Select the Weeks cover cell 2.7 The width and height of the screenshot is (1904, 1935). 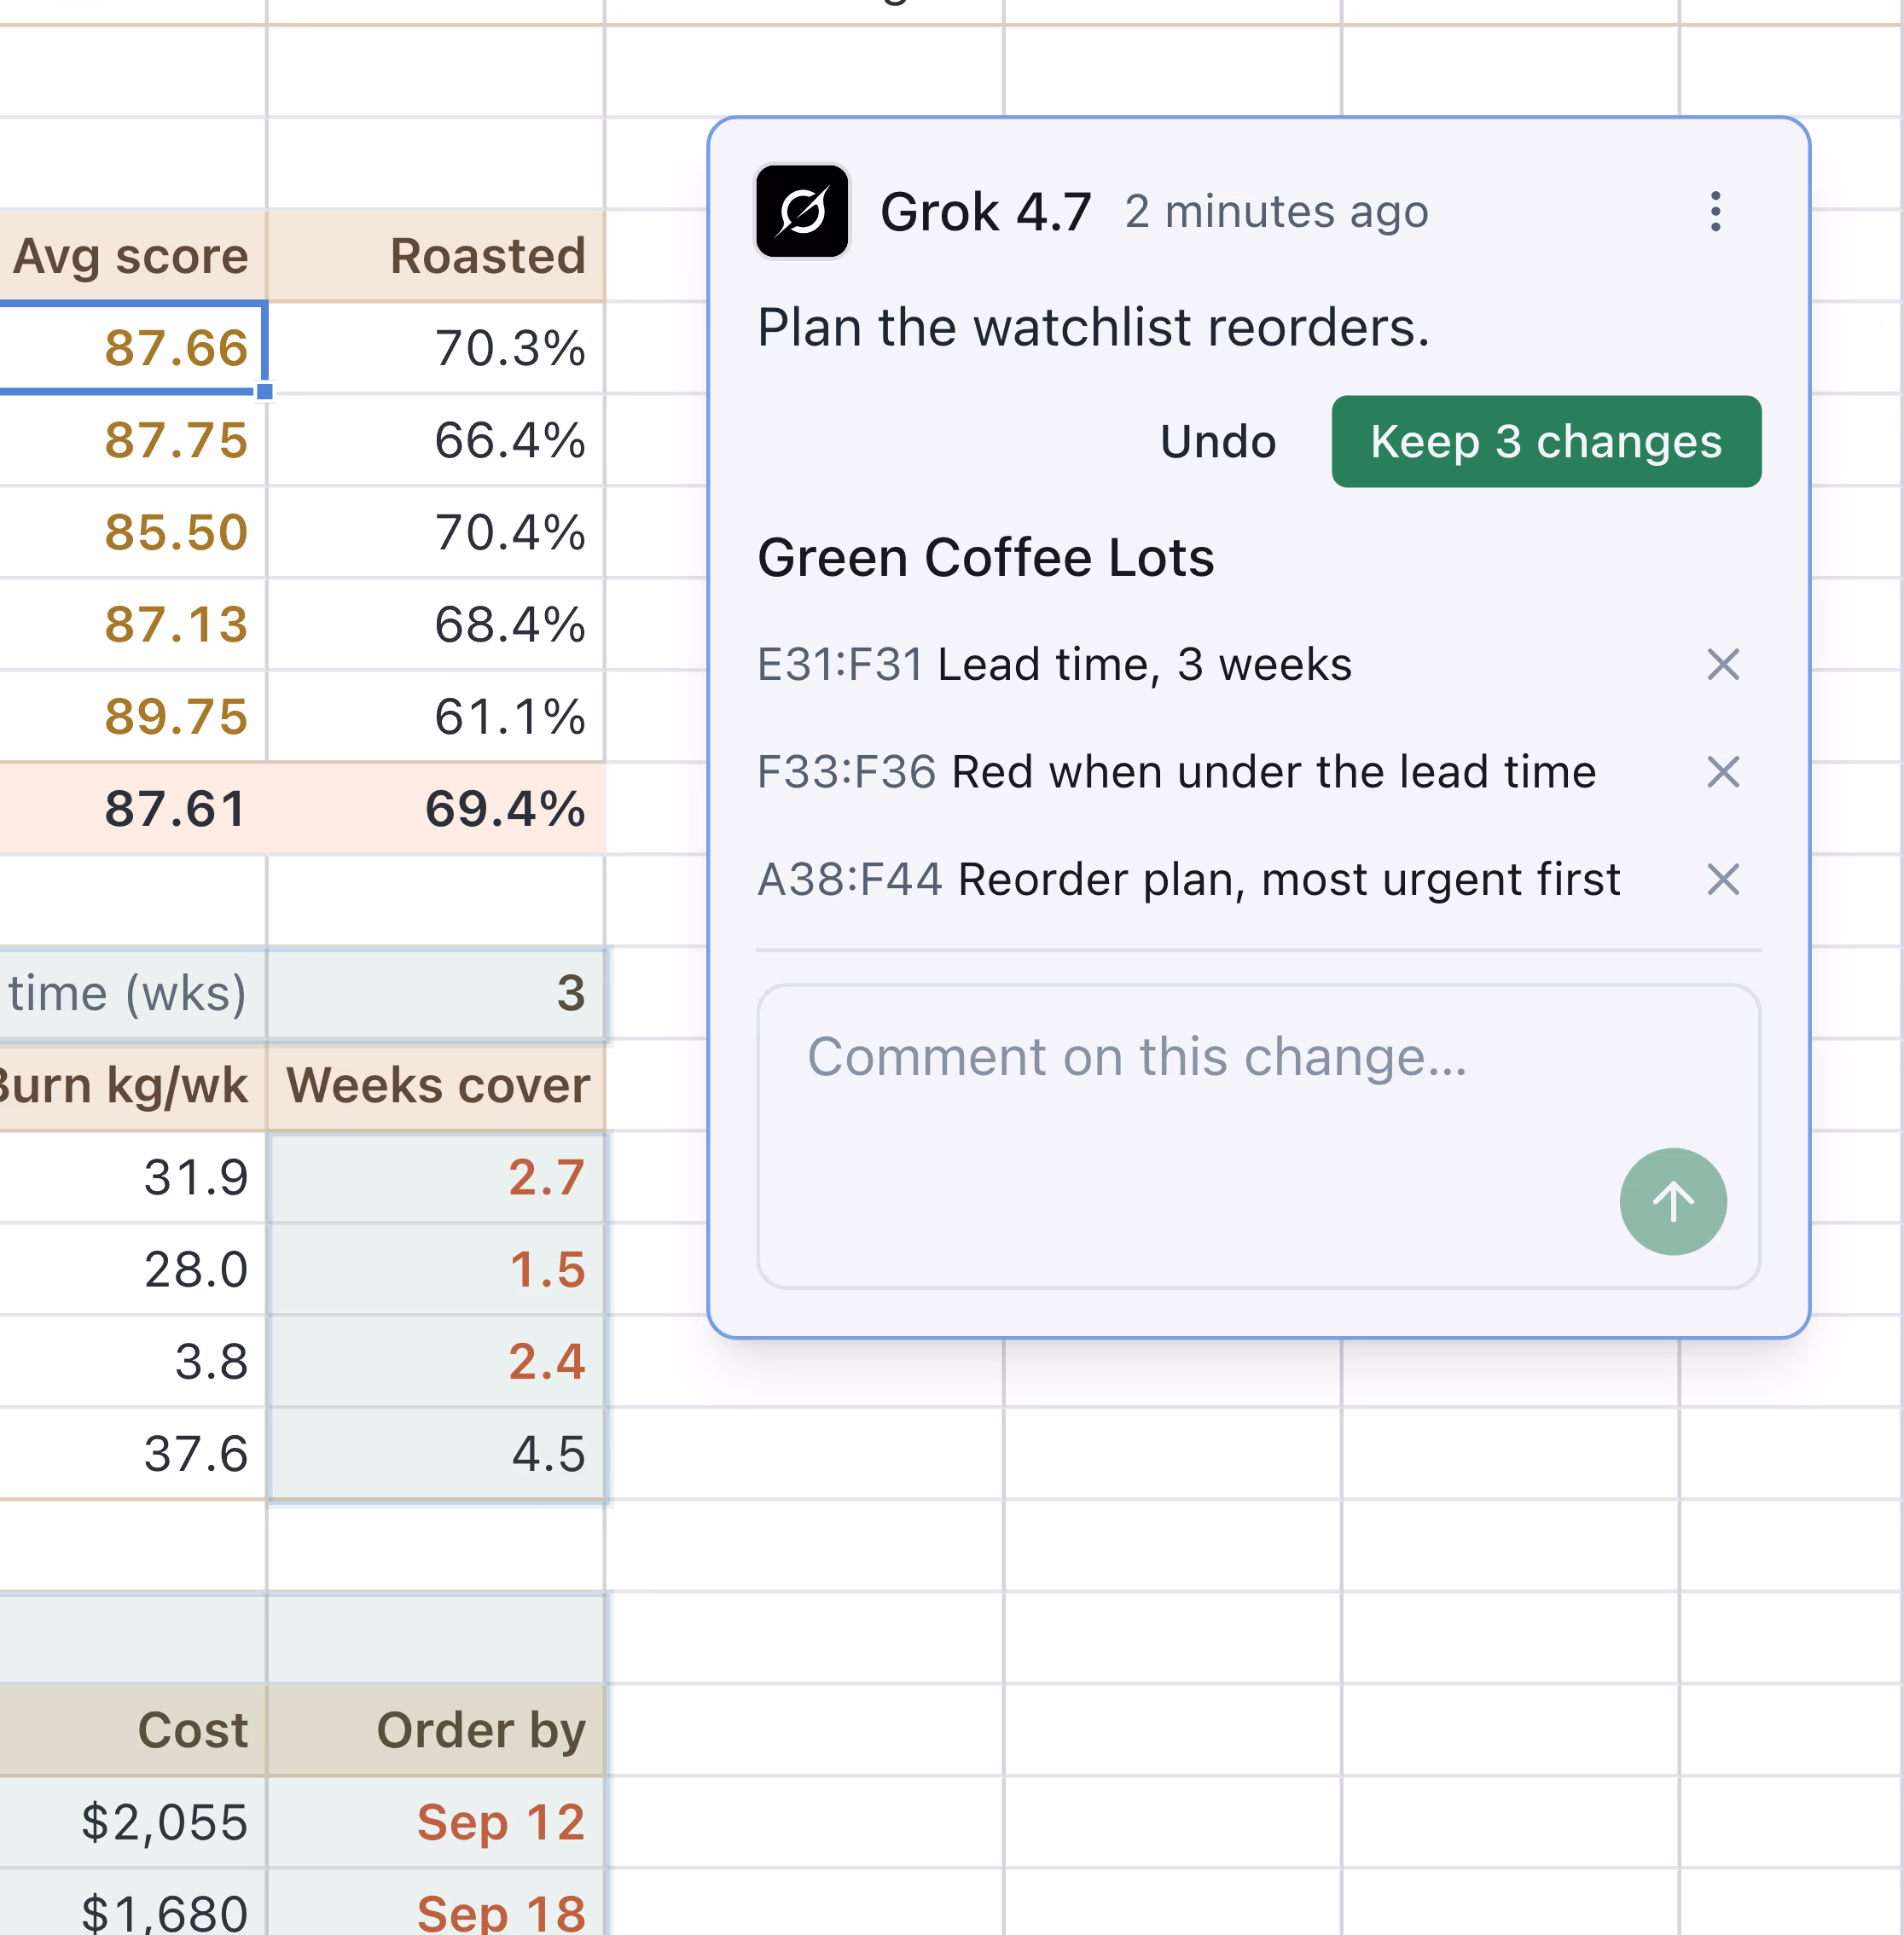(x=436, y=1177)
